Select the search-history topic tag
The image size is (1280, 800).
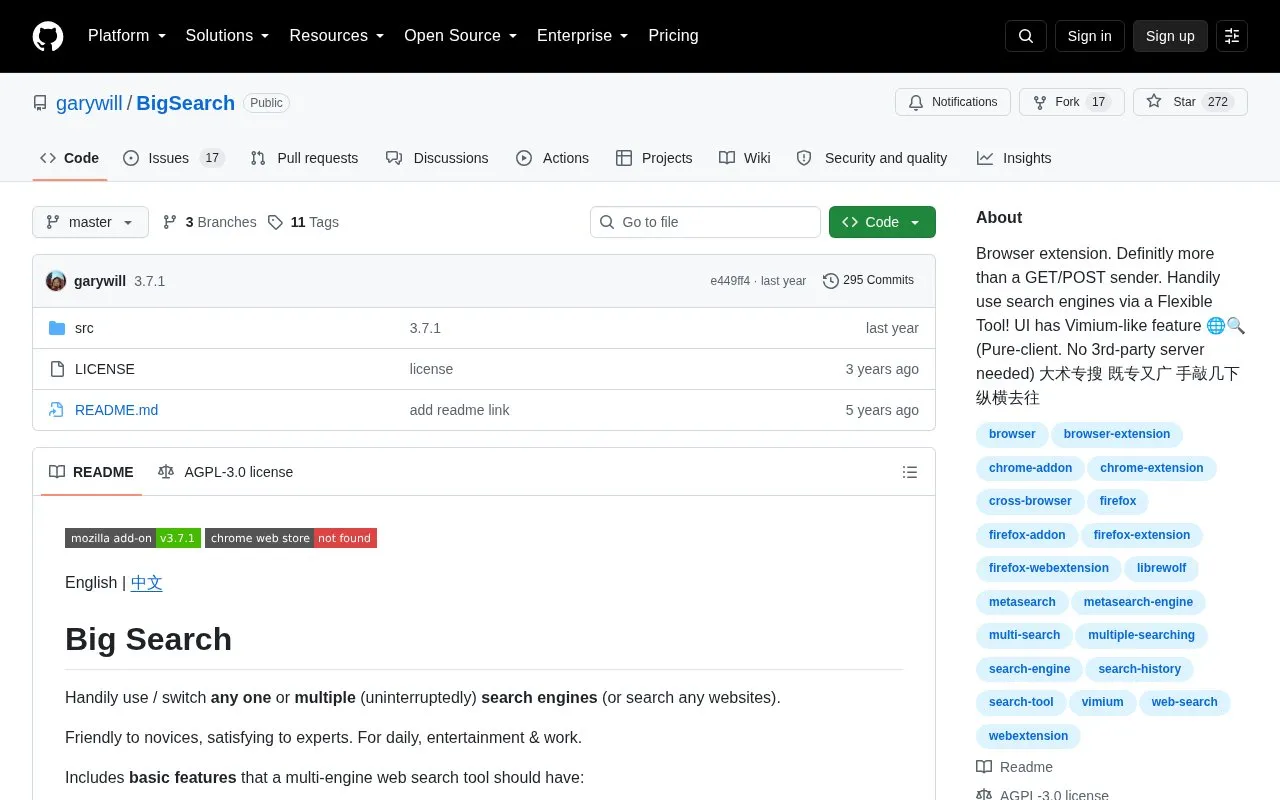1140,669
